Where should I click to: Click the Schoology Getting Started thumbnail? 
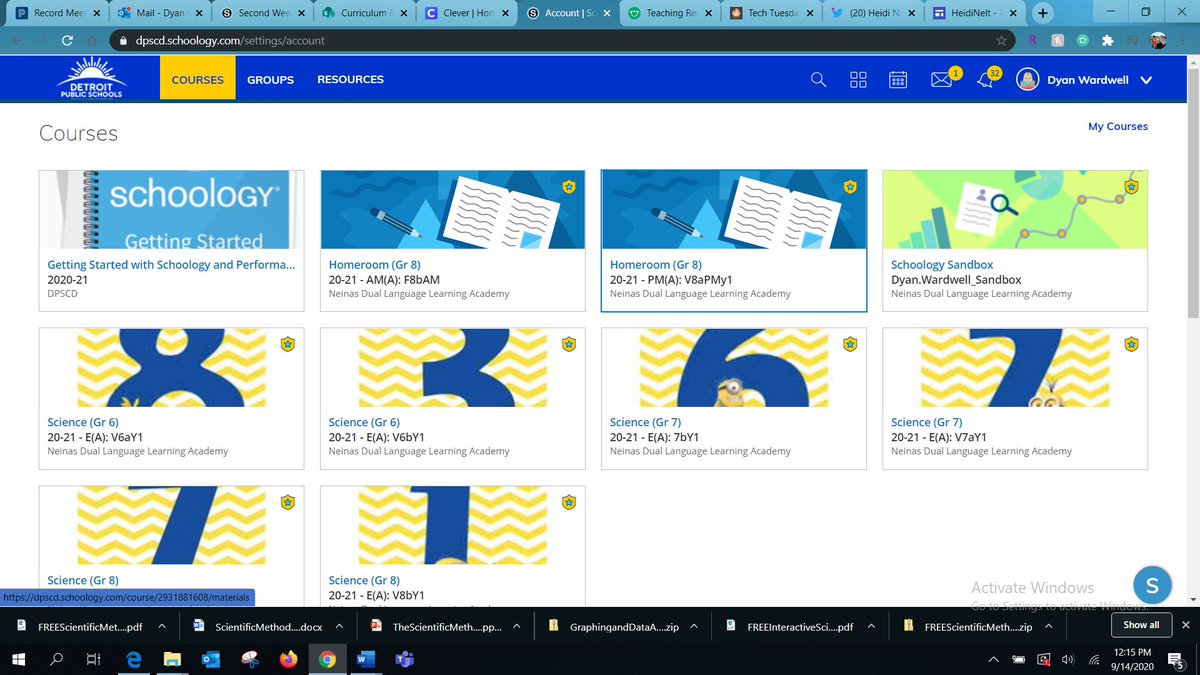[171, 209]
